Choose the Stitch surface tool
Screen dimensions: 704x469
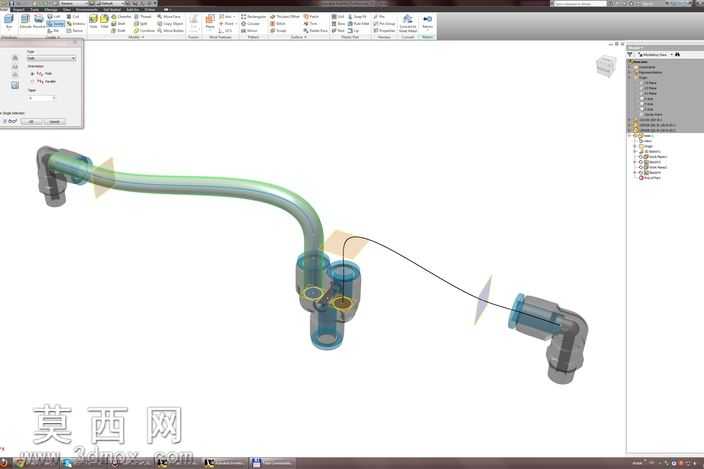278,24
